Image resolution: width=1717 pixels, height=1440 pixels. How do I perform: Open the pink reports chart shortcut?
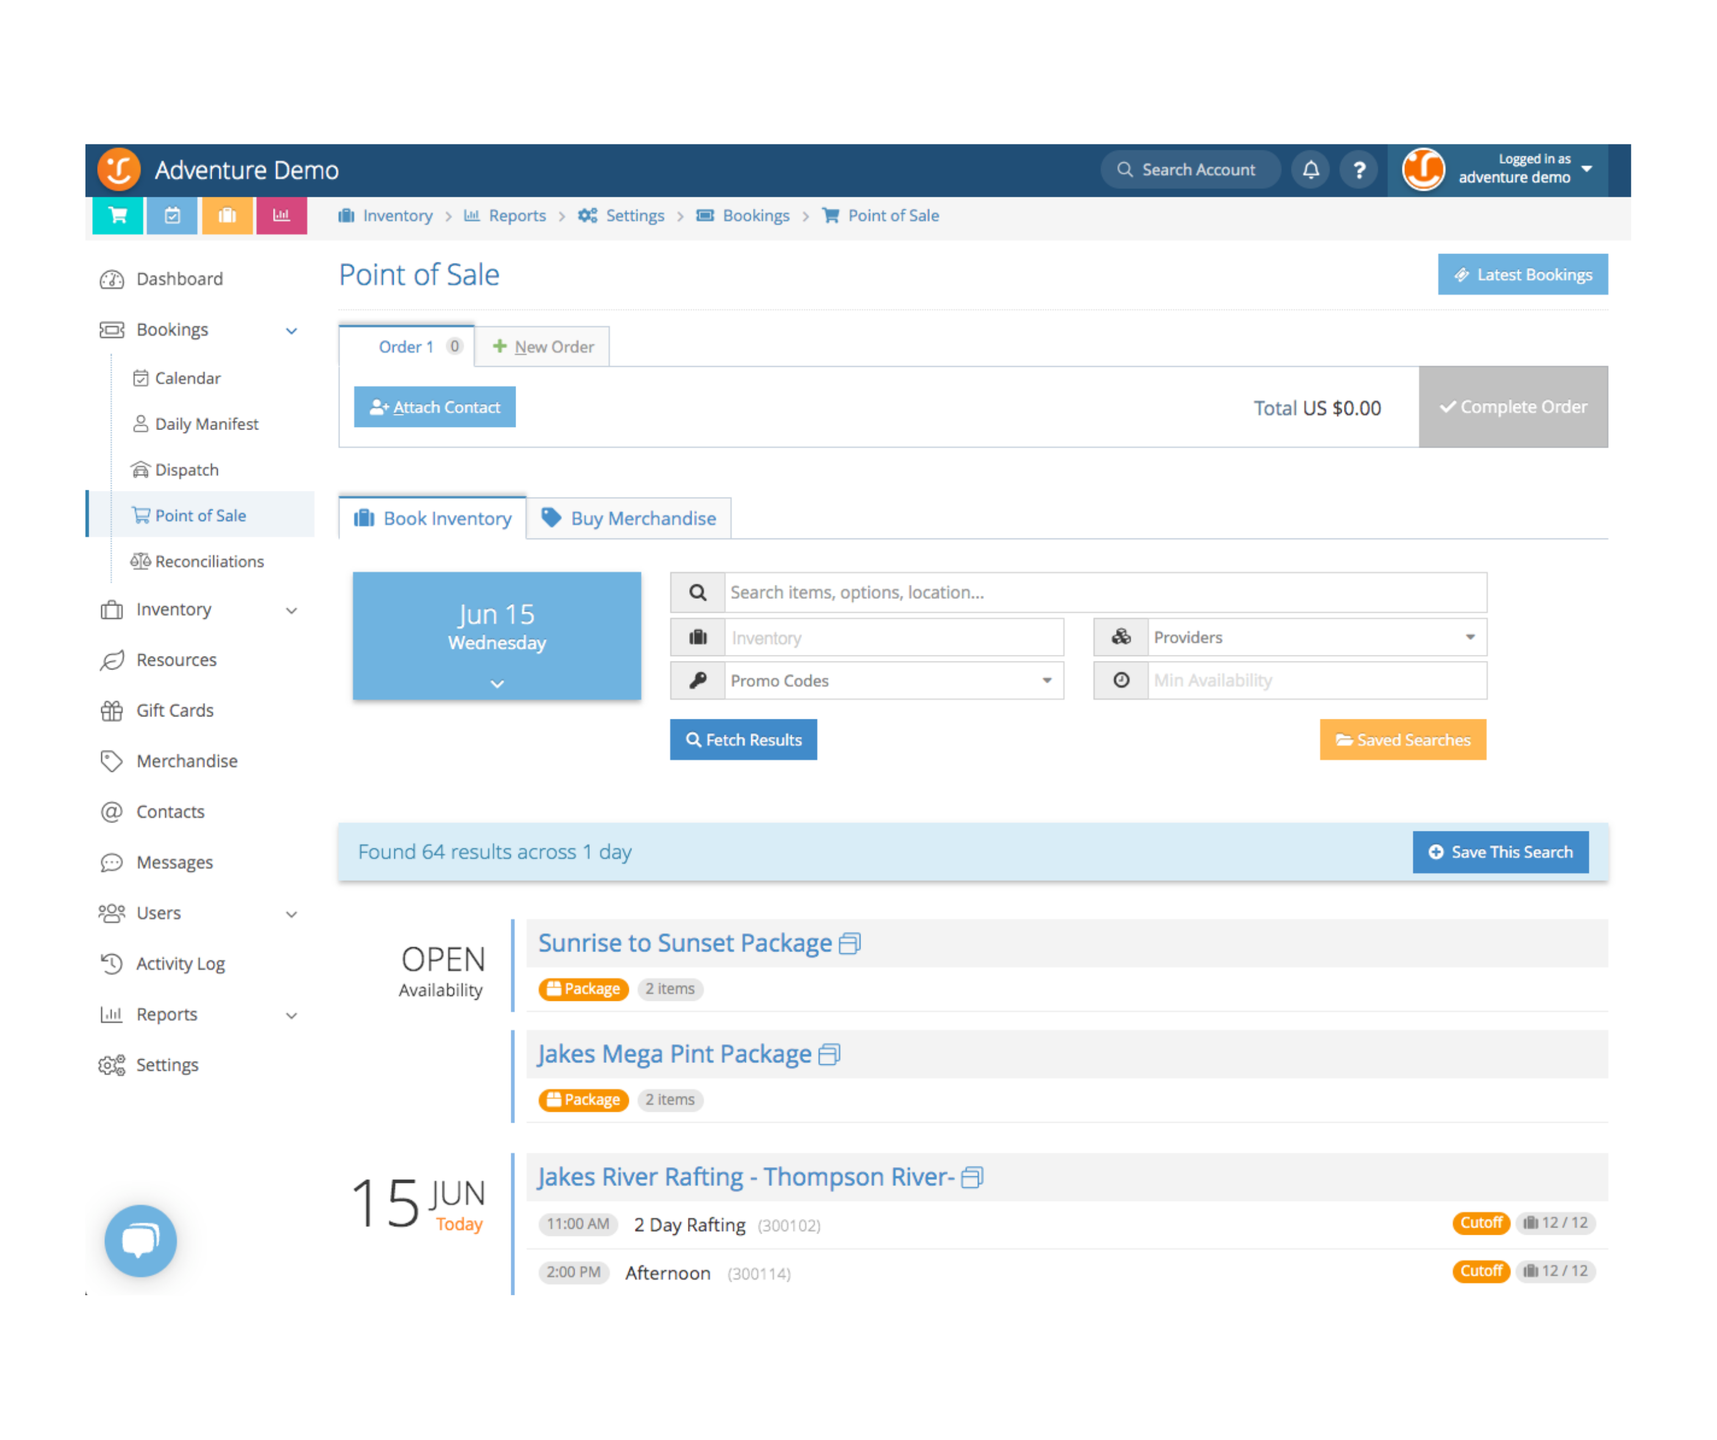click(x=281, y=216)
